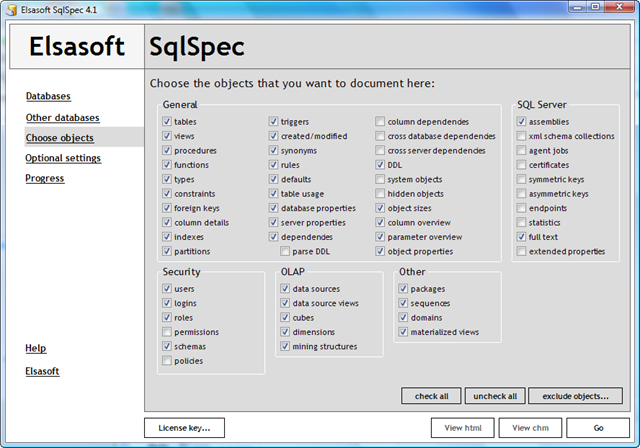Uncheck created/modified option
640x448 pixels.
tap(273, 135)
